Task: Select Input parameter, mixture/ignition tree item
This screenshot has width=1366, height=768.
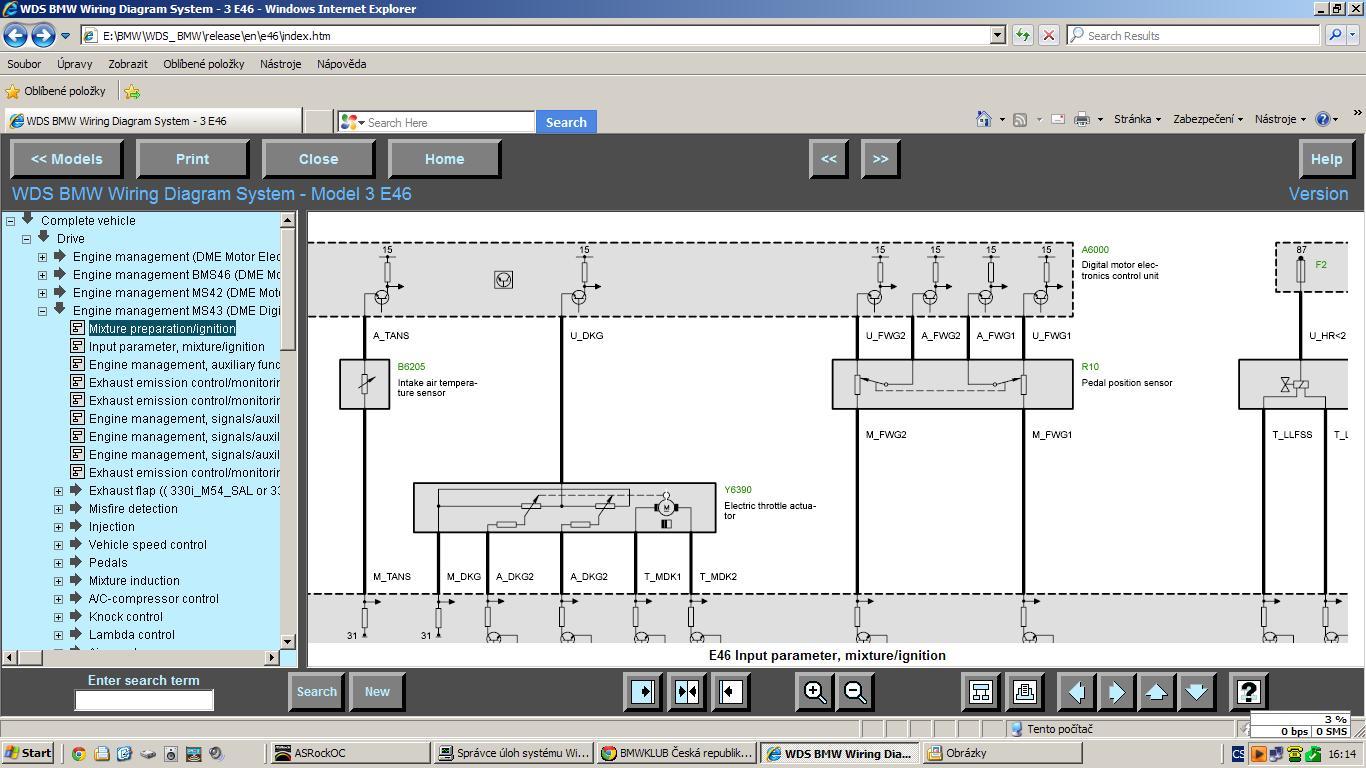Action: (x=176, y=347)
